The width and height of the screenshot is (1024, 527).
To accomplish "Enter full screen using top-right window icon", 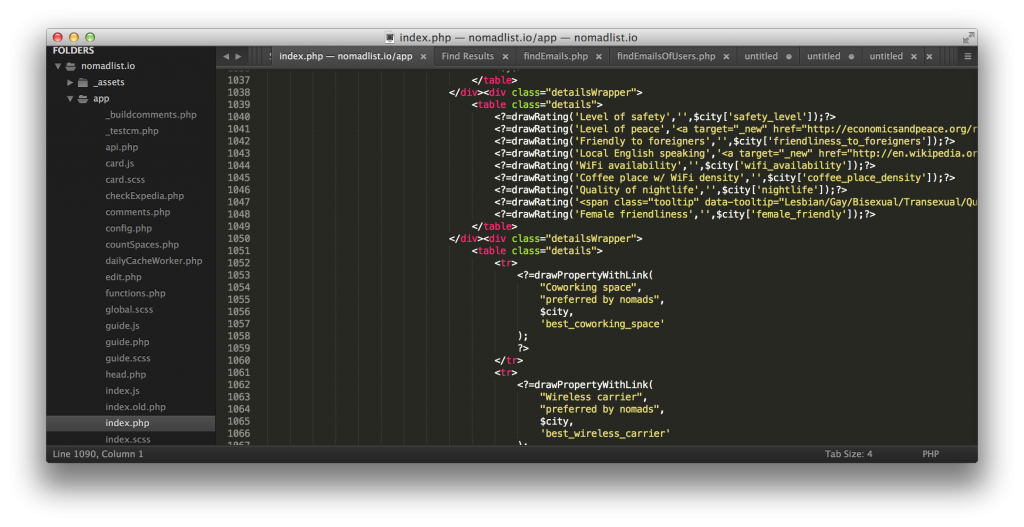I will coord(967,37).
